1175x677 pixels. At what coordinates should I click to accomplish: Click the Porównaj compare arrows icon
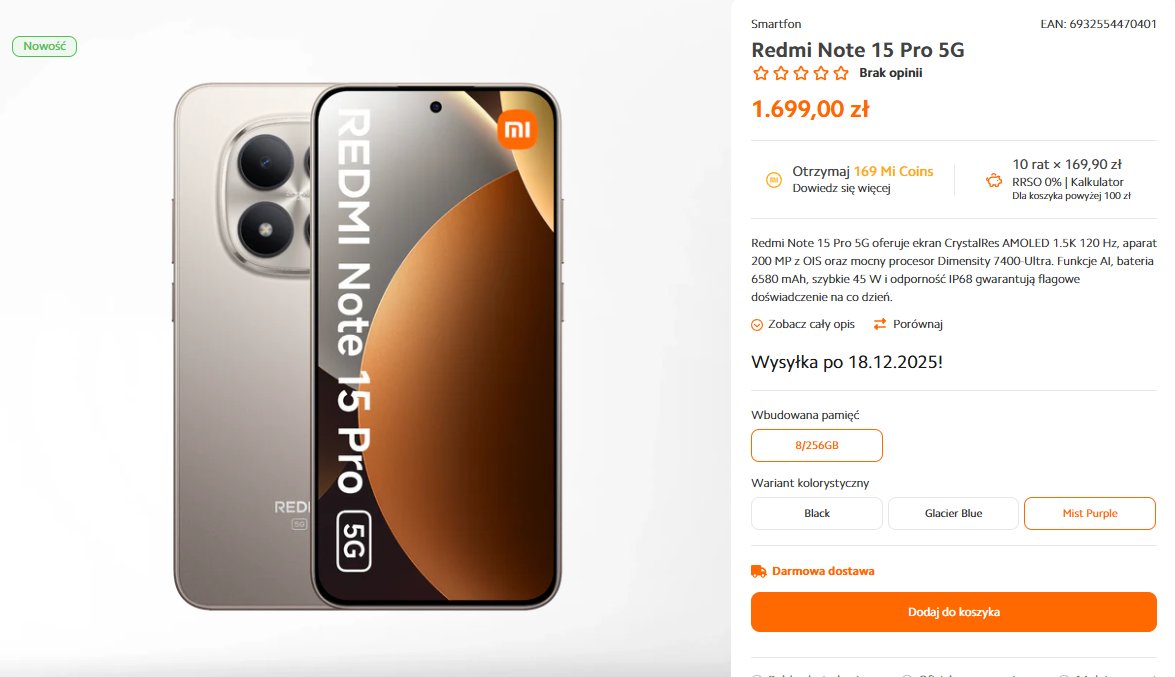click(880, 324)
